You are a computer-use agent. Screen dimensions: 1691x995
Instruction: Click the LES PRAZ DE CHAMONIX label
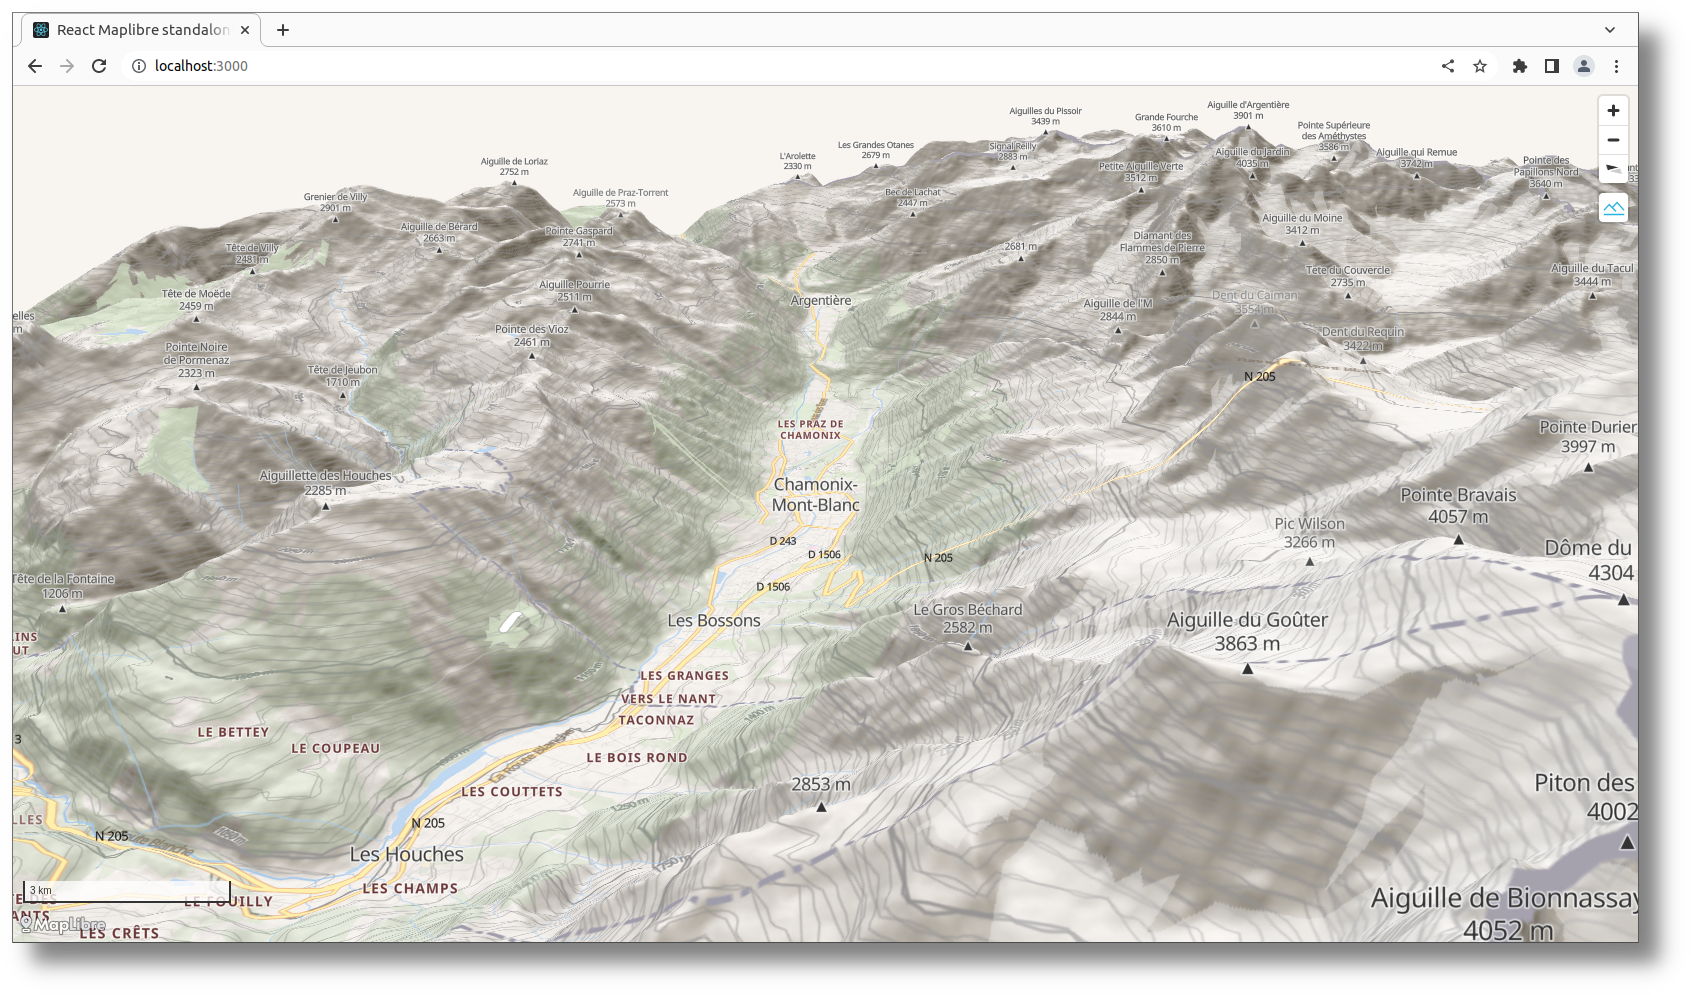[x=811, y=430]
